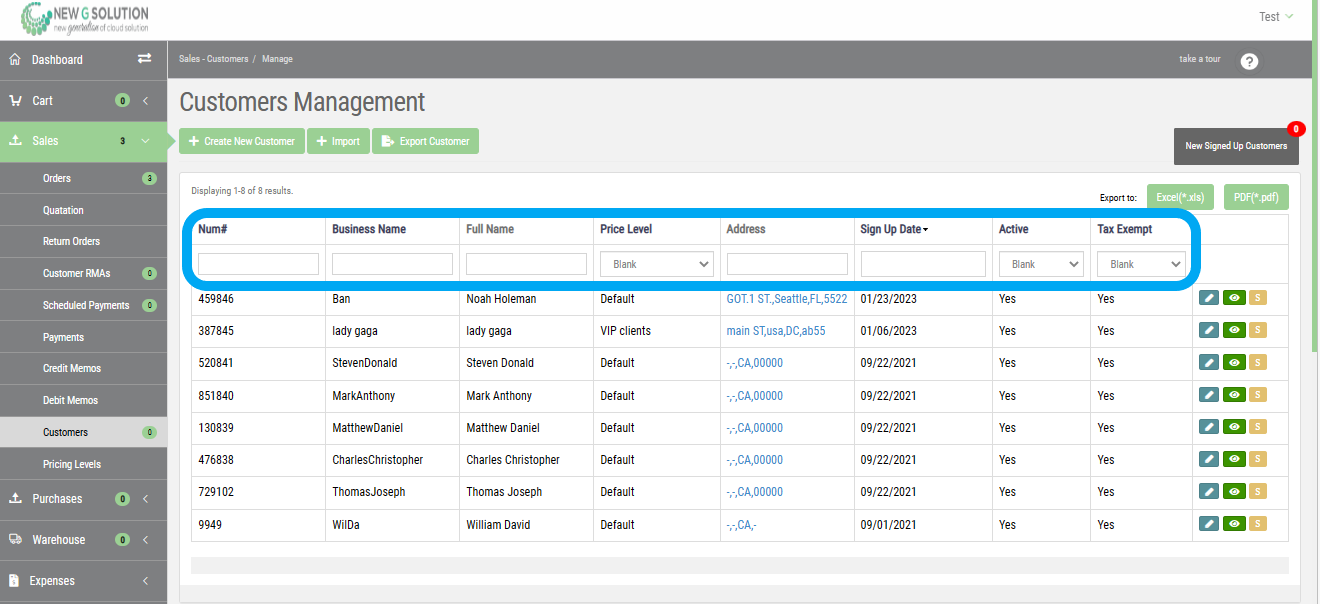Viewport: 1320px width, 604px height.
Task: Open the Test account dropdown
Action: [x=1276, y=16]
